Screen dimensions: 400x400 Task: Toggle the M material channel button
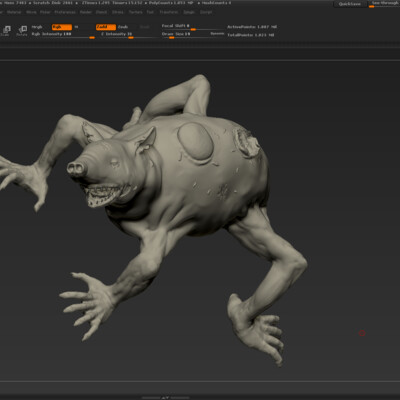point(76,27)
